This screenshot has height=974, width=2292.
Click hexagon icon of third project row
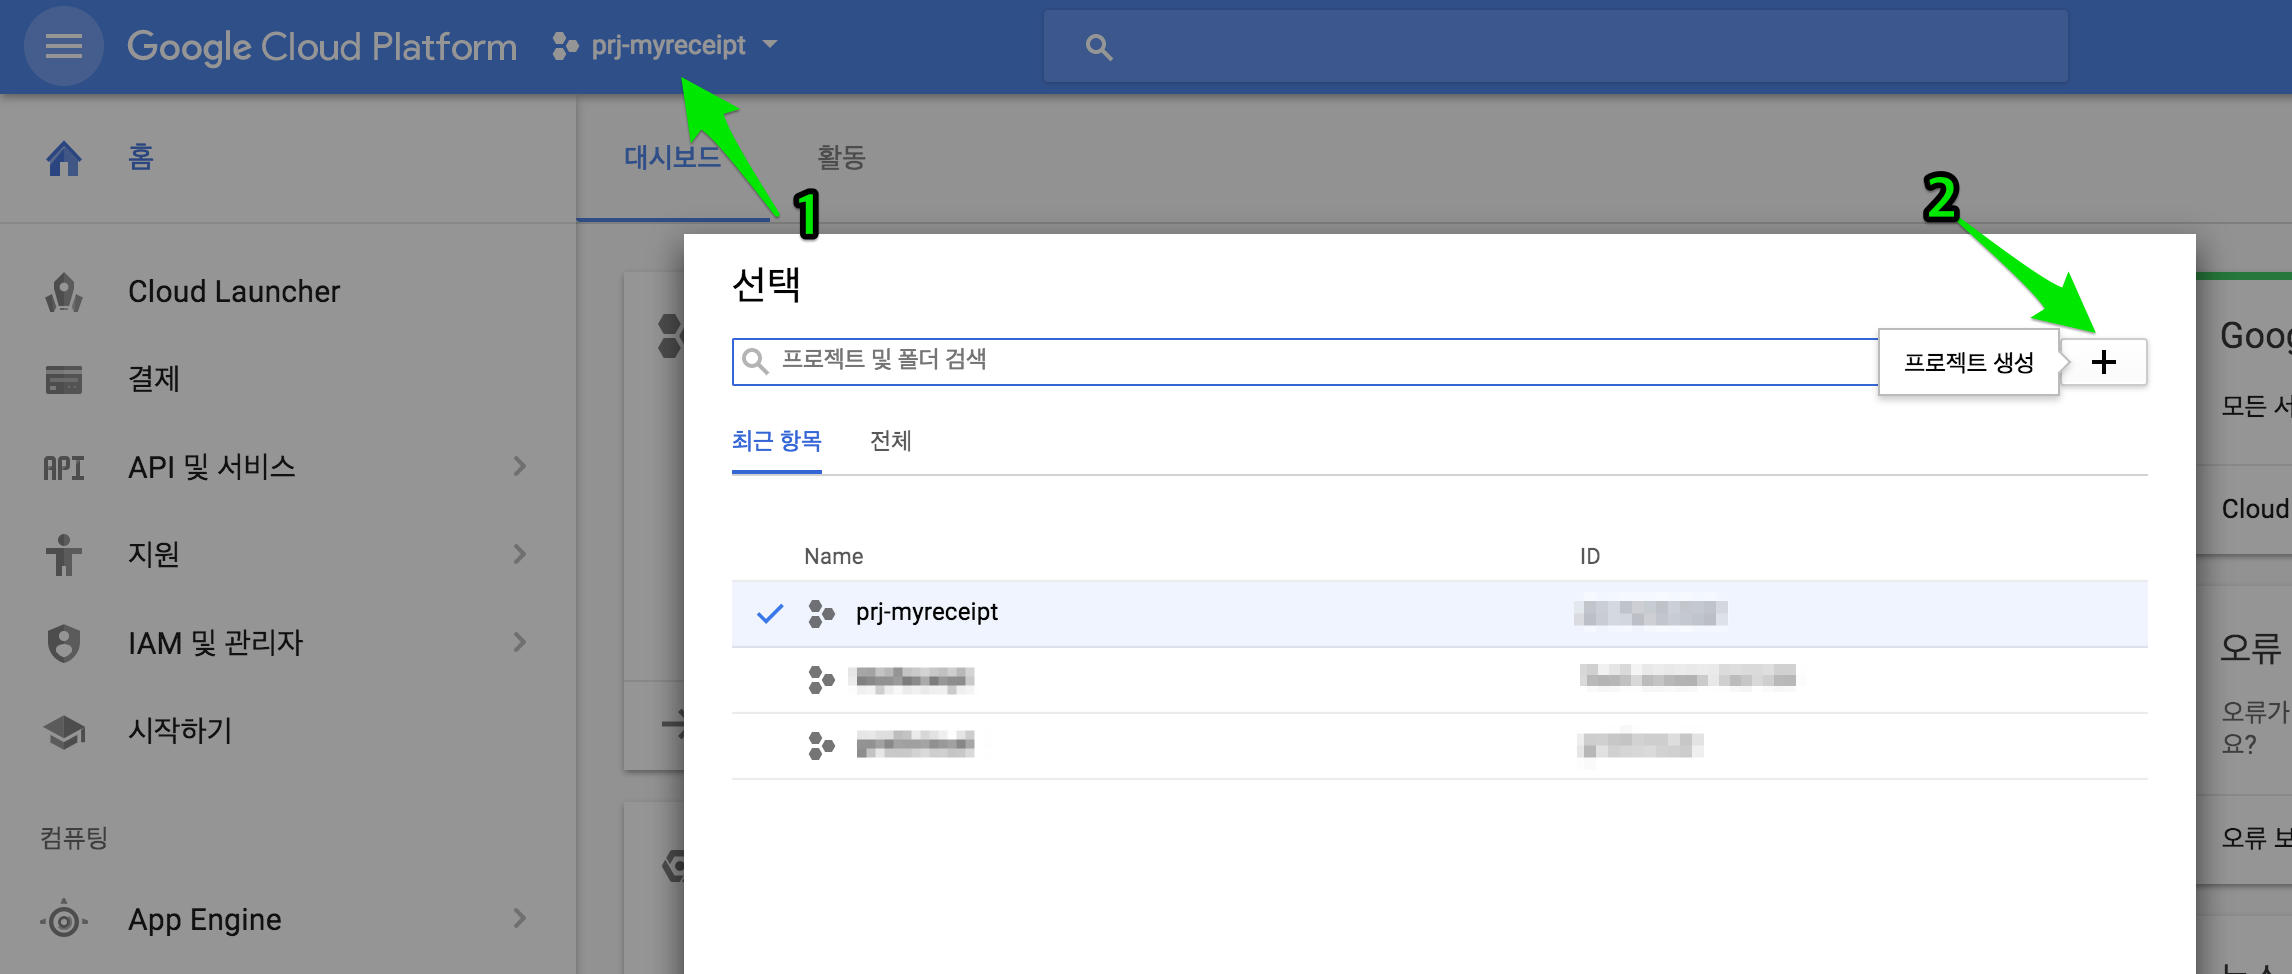[x=821, y=746]
